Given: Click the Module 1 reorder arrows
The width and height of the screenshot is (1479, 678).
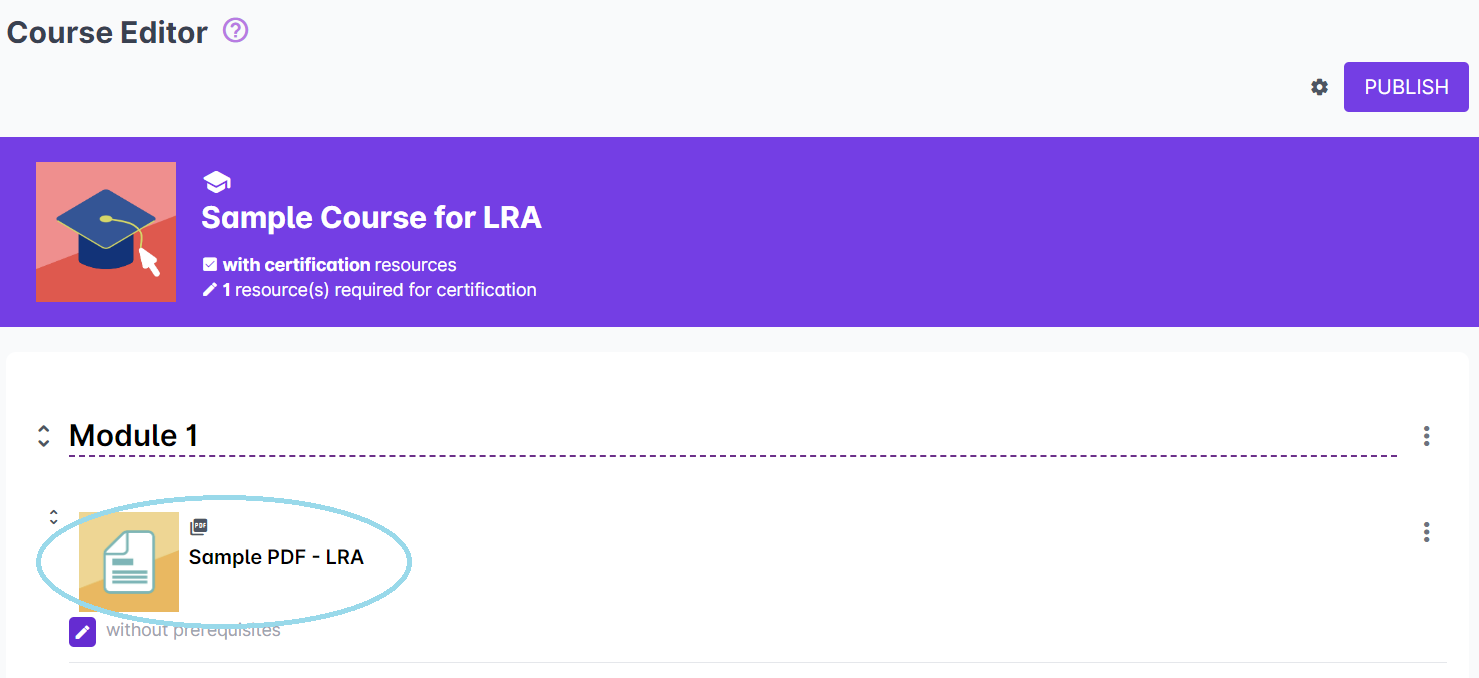Looking at the screenshot, I should (x=43, y=436).
